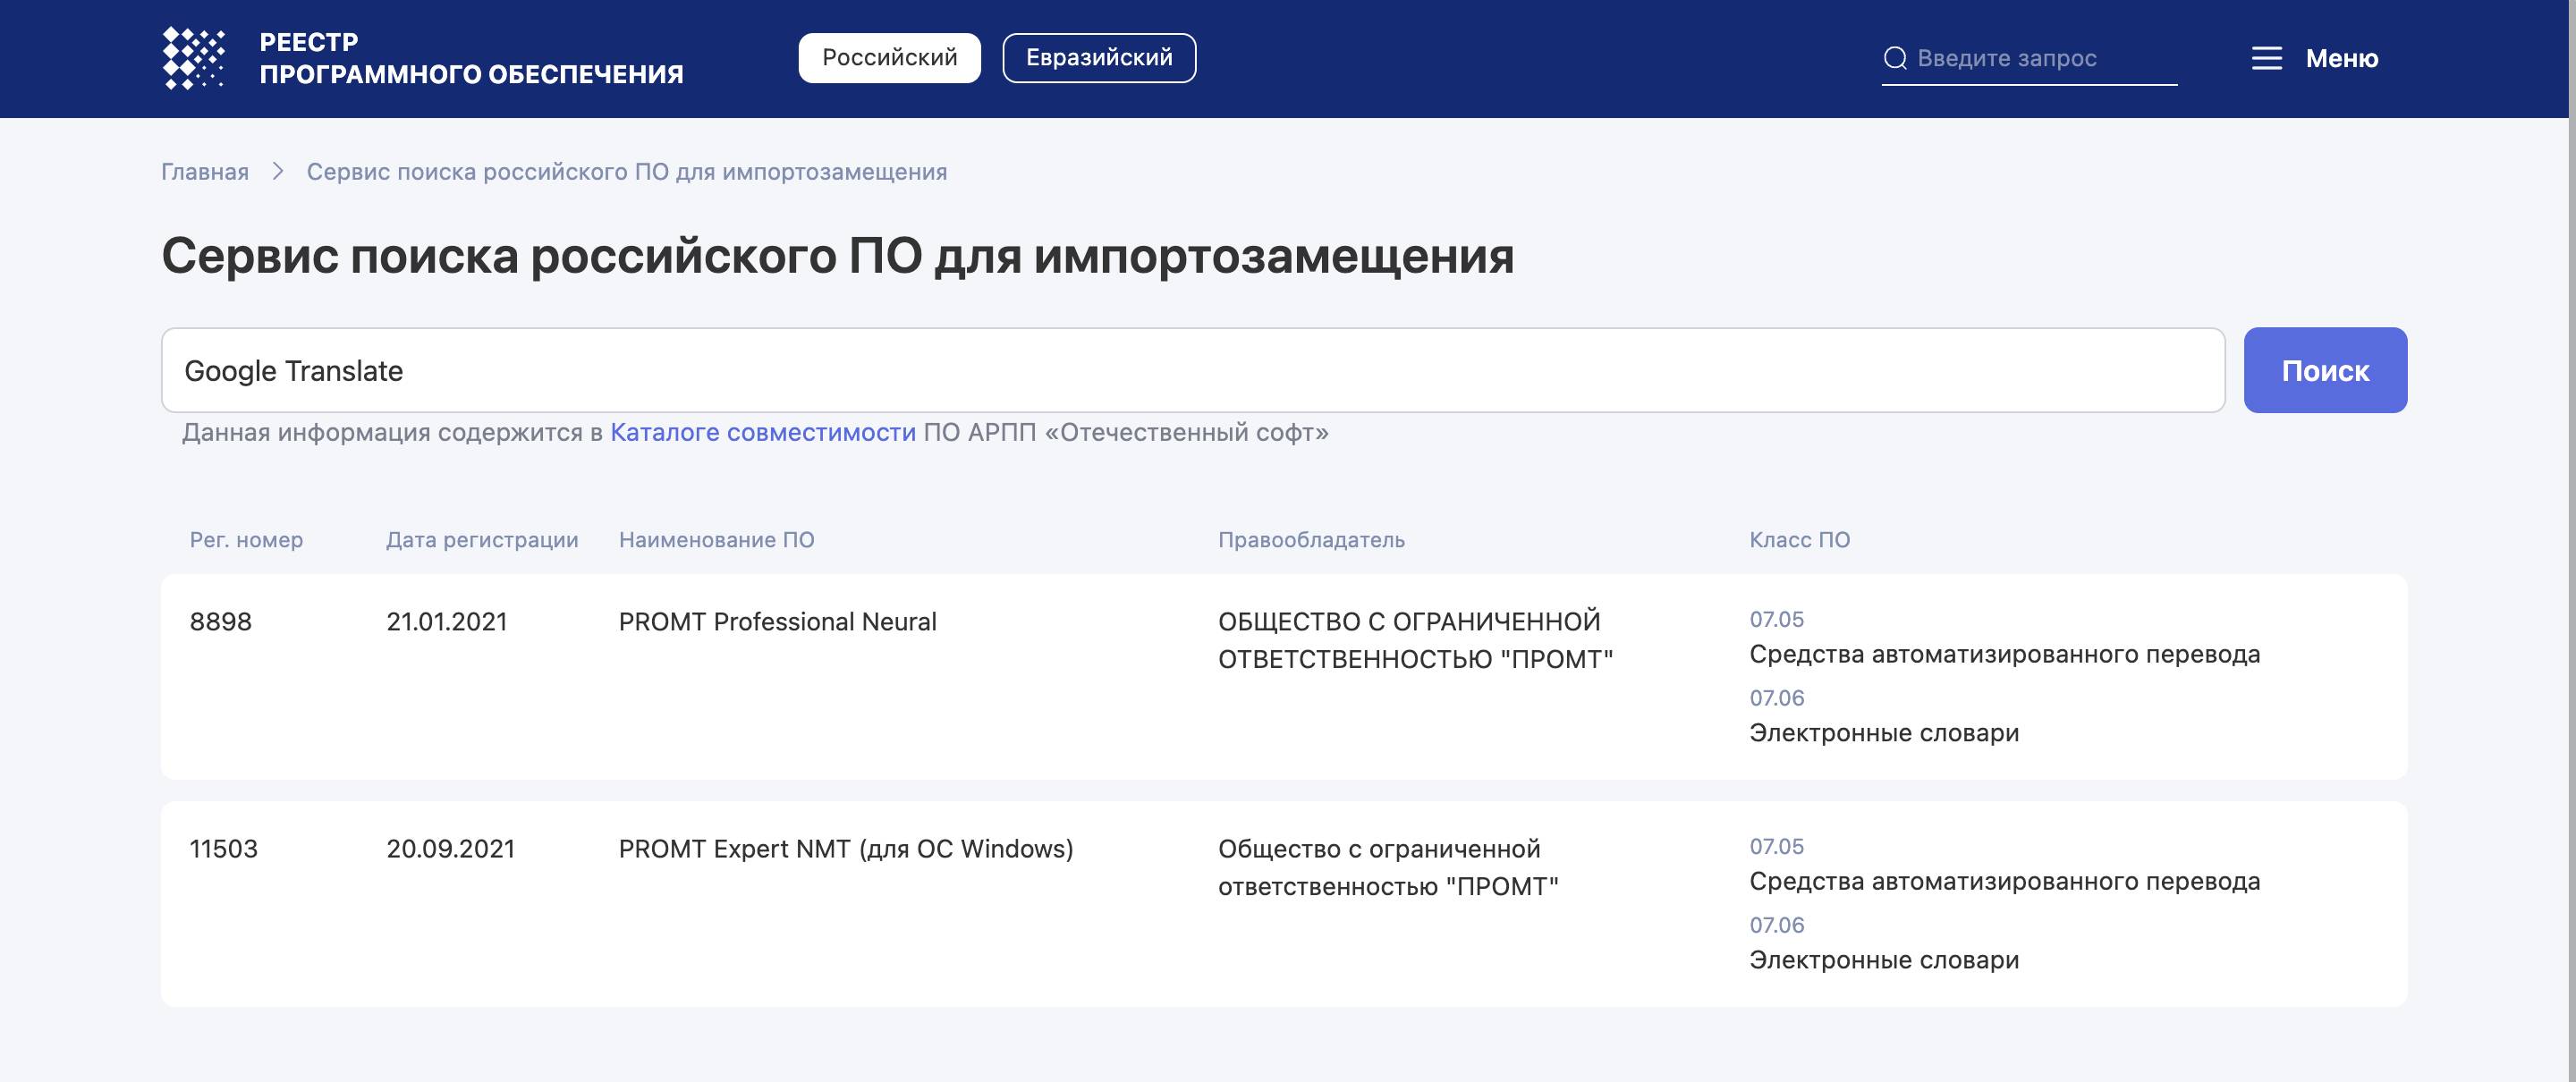Open 'PROMT Expert NMT (для ОС Windows)' entry
The height and width of the screenshot is (1082, 2576).
(x=845, y=849)
